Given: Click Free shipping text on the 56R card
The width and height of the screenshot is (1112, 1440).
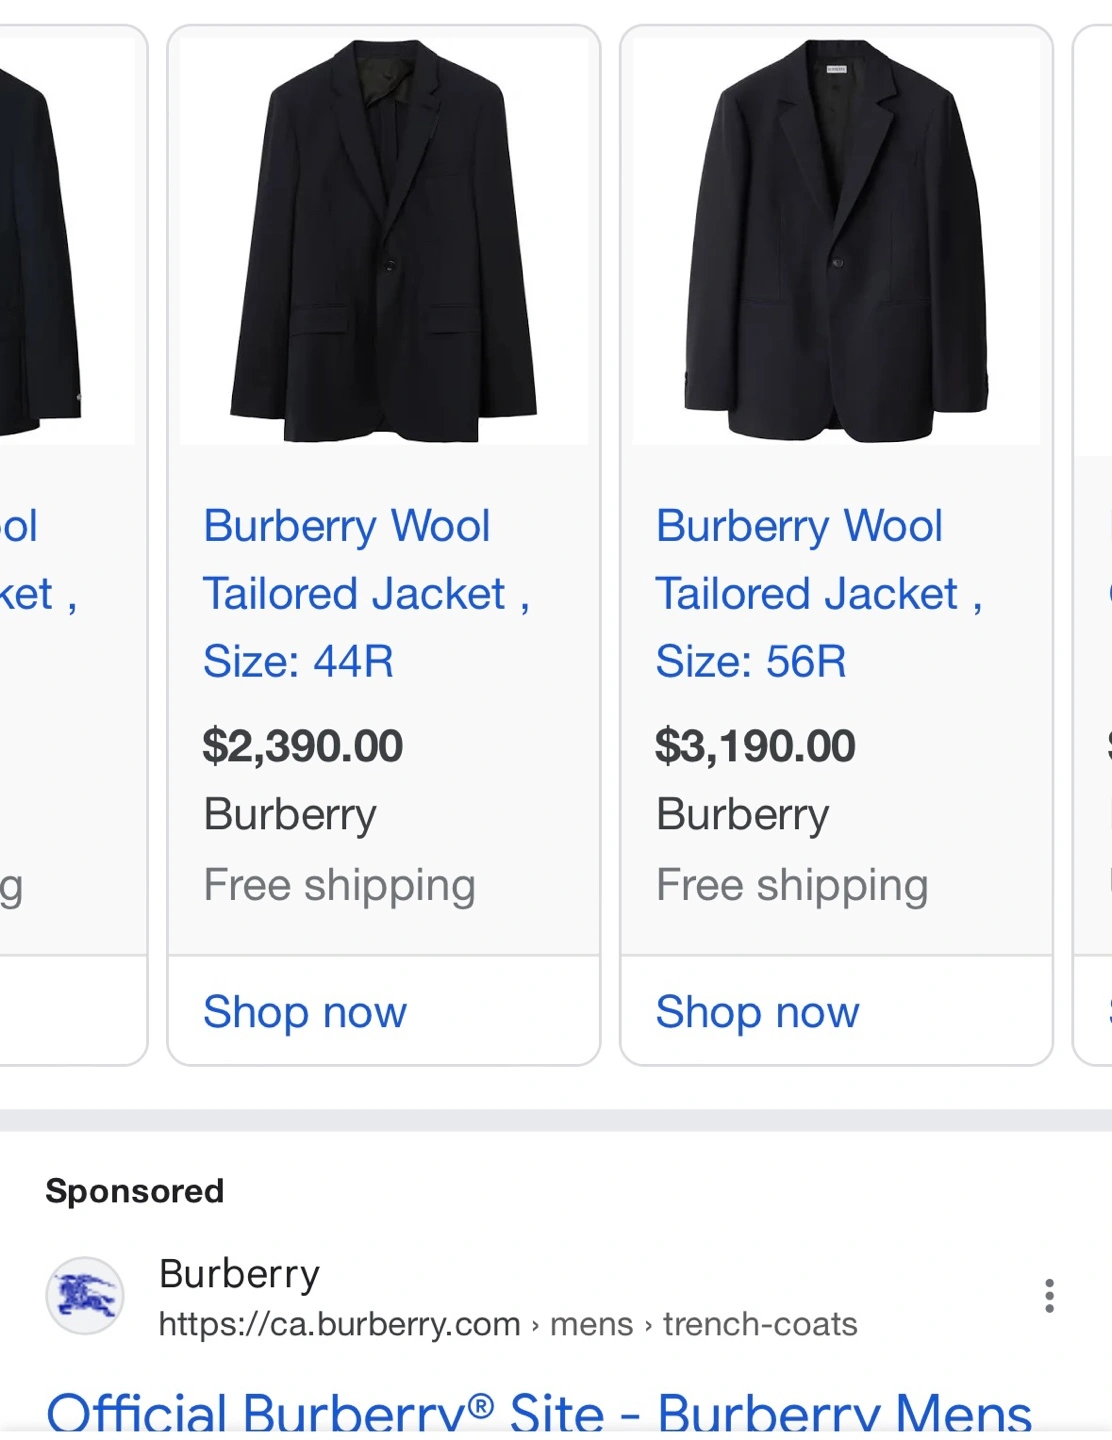Looking at the screenshot, I should point(793,886).
